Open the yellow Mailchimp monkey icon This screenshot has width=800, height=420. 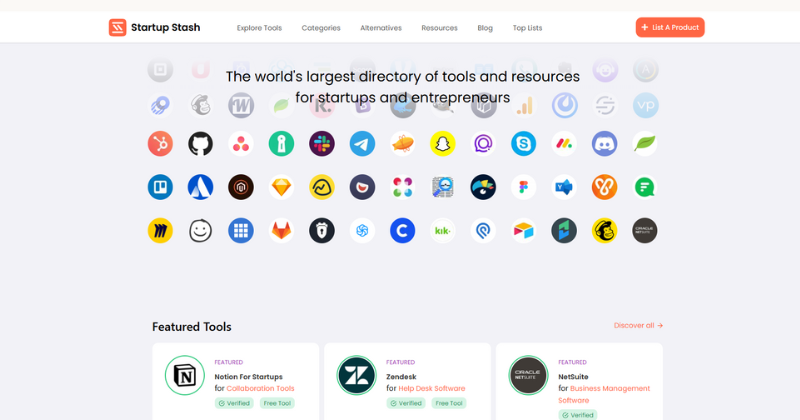click(605, 231)
